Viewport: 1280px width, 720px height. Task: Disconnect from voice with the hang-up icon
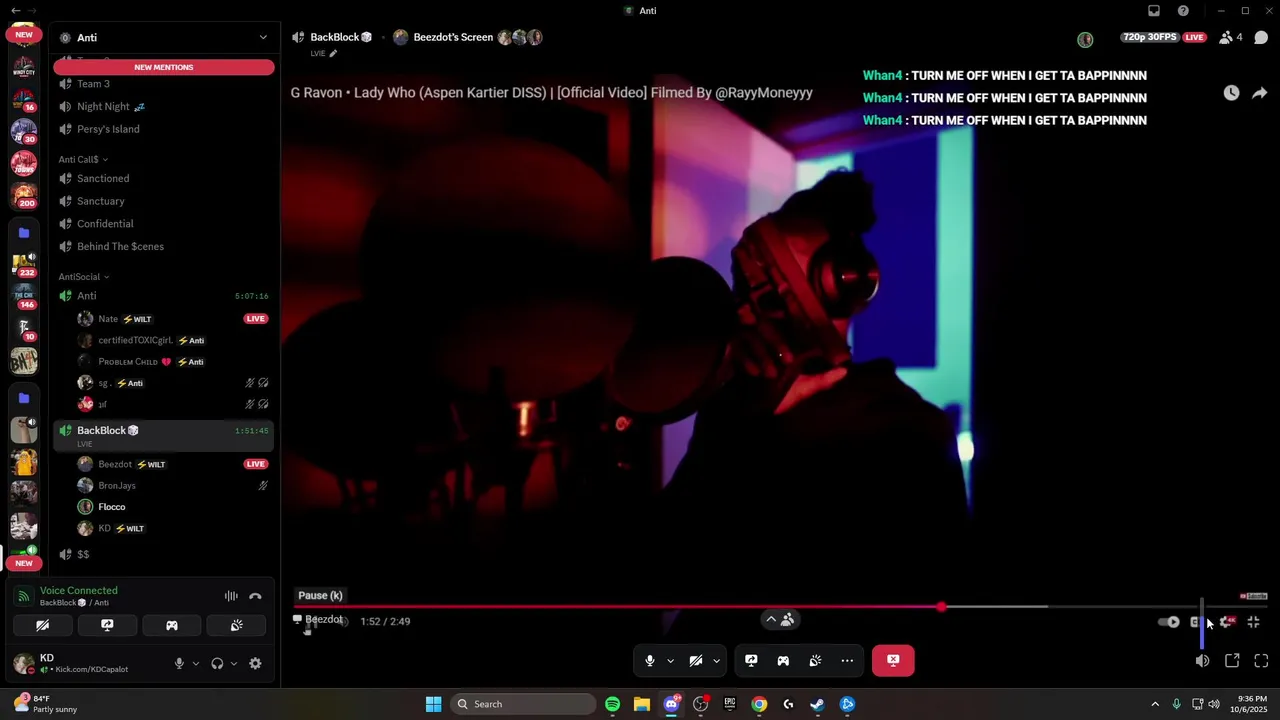[x=255, y=596]
